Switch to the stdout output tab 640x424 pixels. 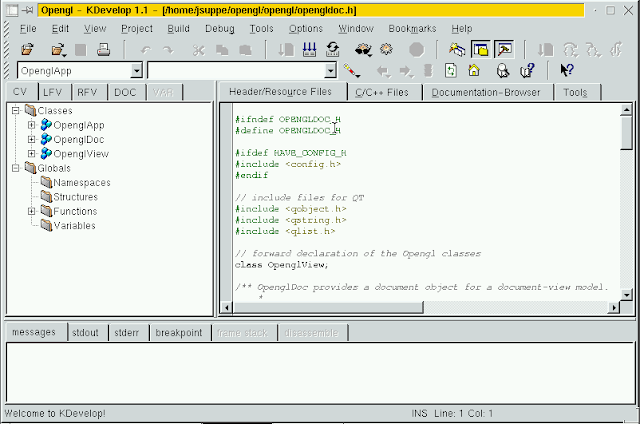pyautogui.click(x=86, y=333)
